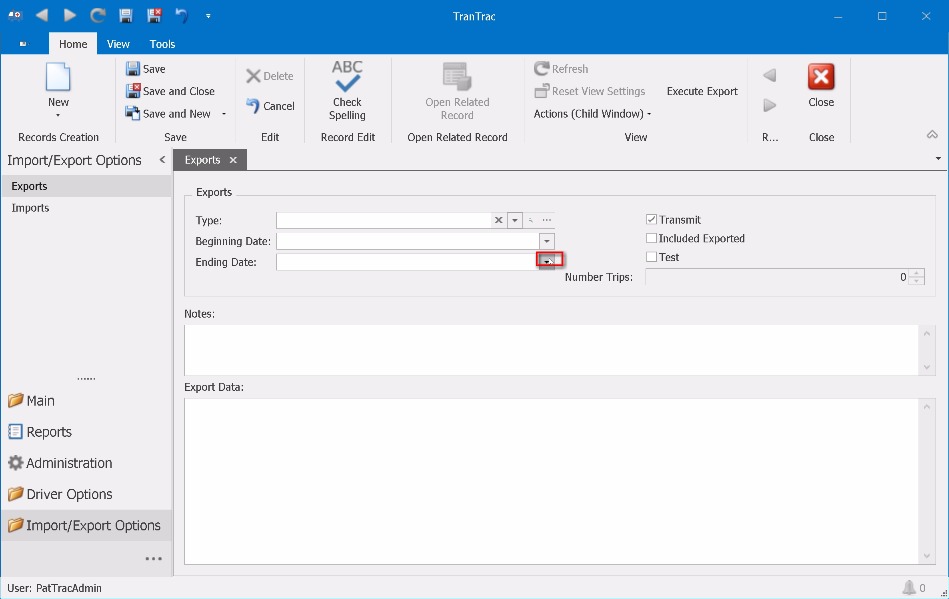Expand the Type combo box dropdown

point(515,220)
